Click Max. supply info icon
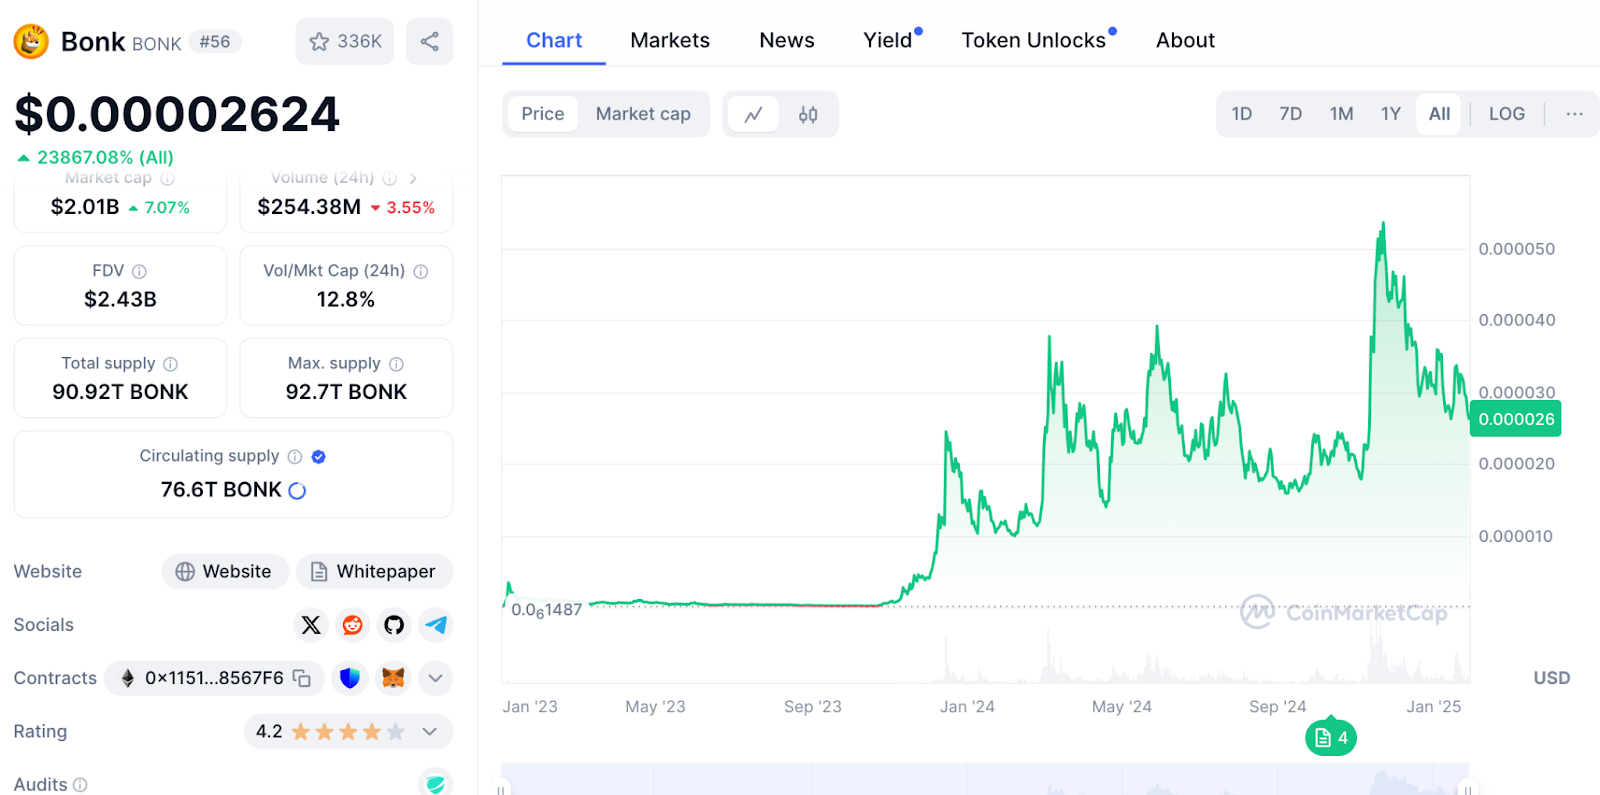The height and width of the screenshot is (795, 1600). [x=396, y=364]
